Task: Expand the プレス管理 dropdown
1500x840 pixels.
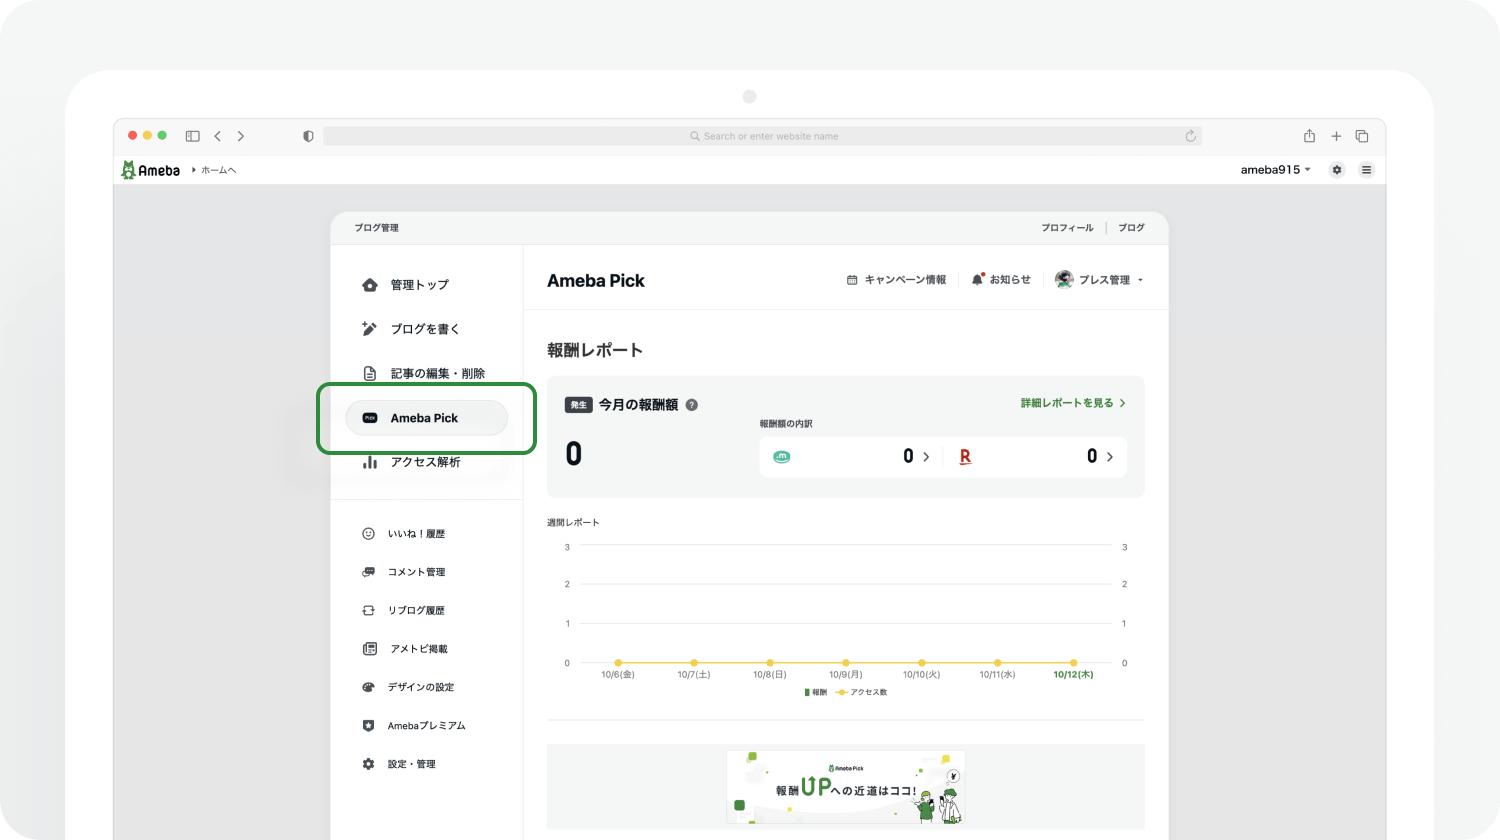Action: tap(1099, 280)
